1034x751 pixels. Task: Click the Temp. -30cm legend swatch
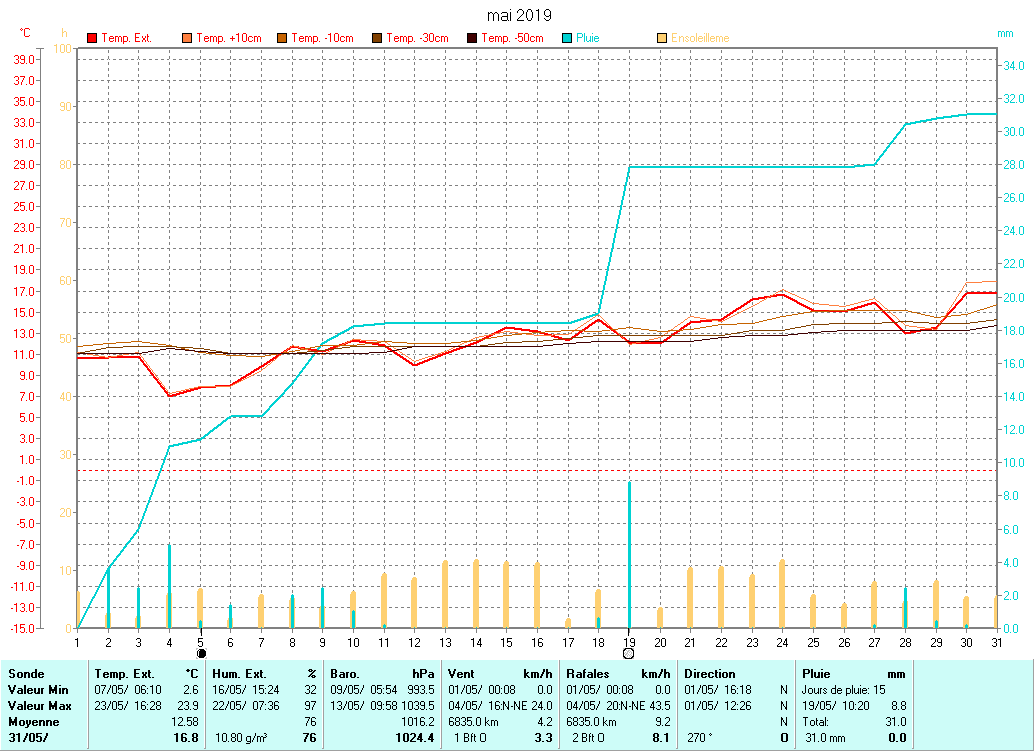(377, 38)
